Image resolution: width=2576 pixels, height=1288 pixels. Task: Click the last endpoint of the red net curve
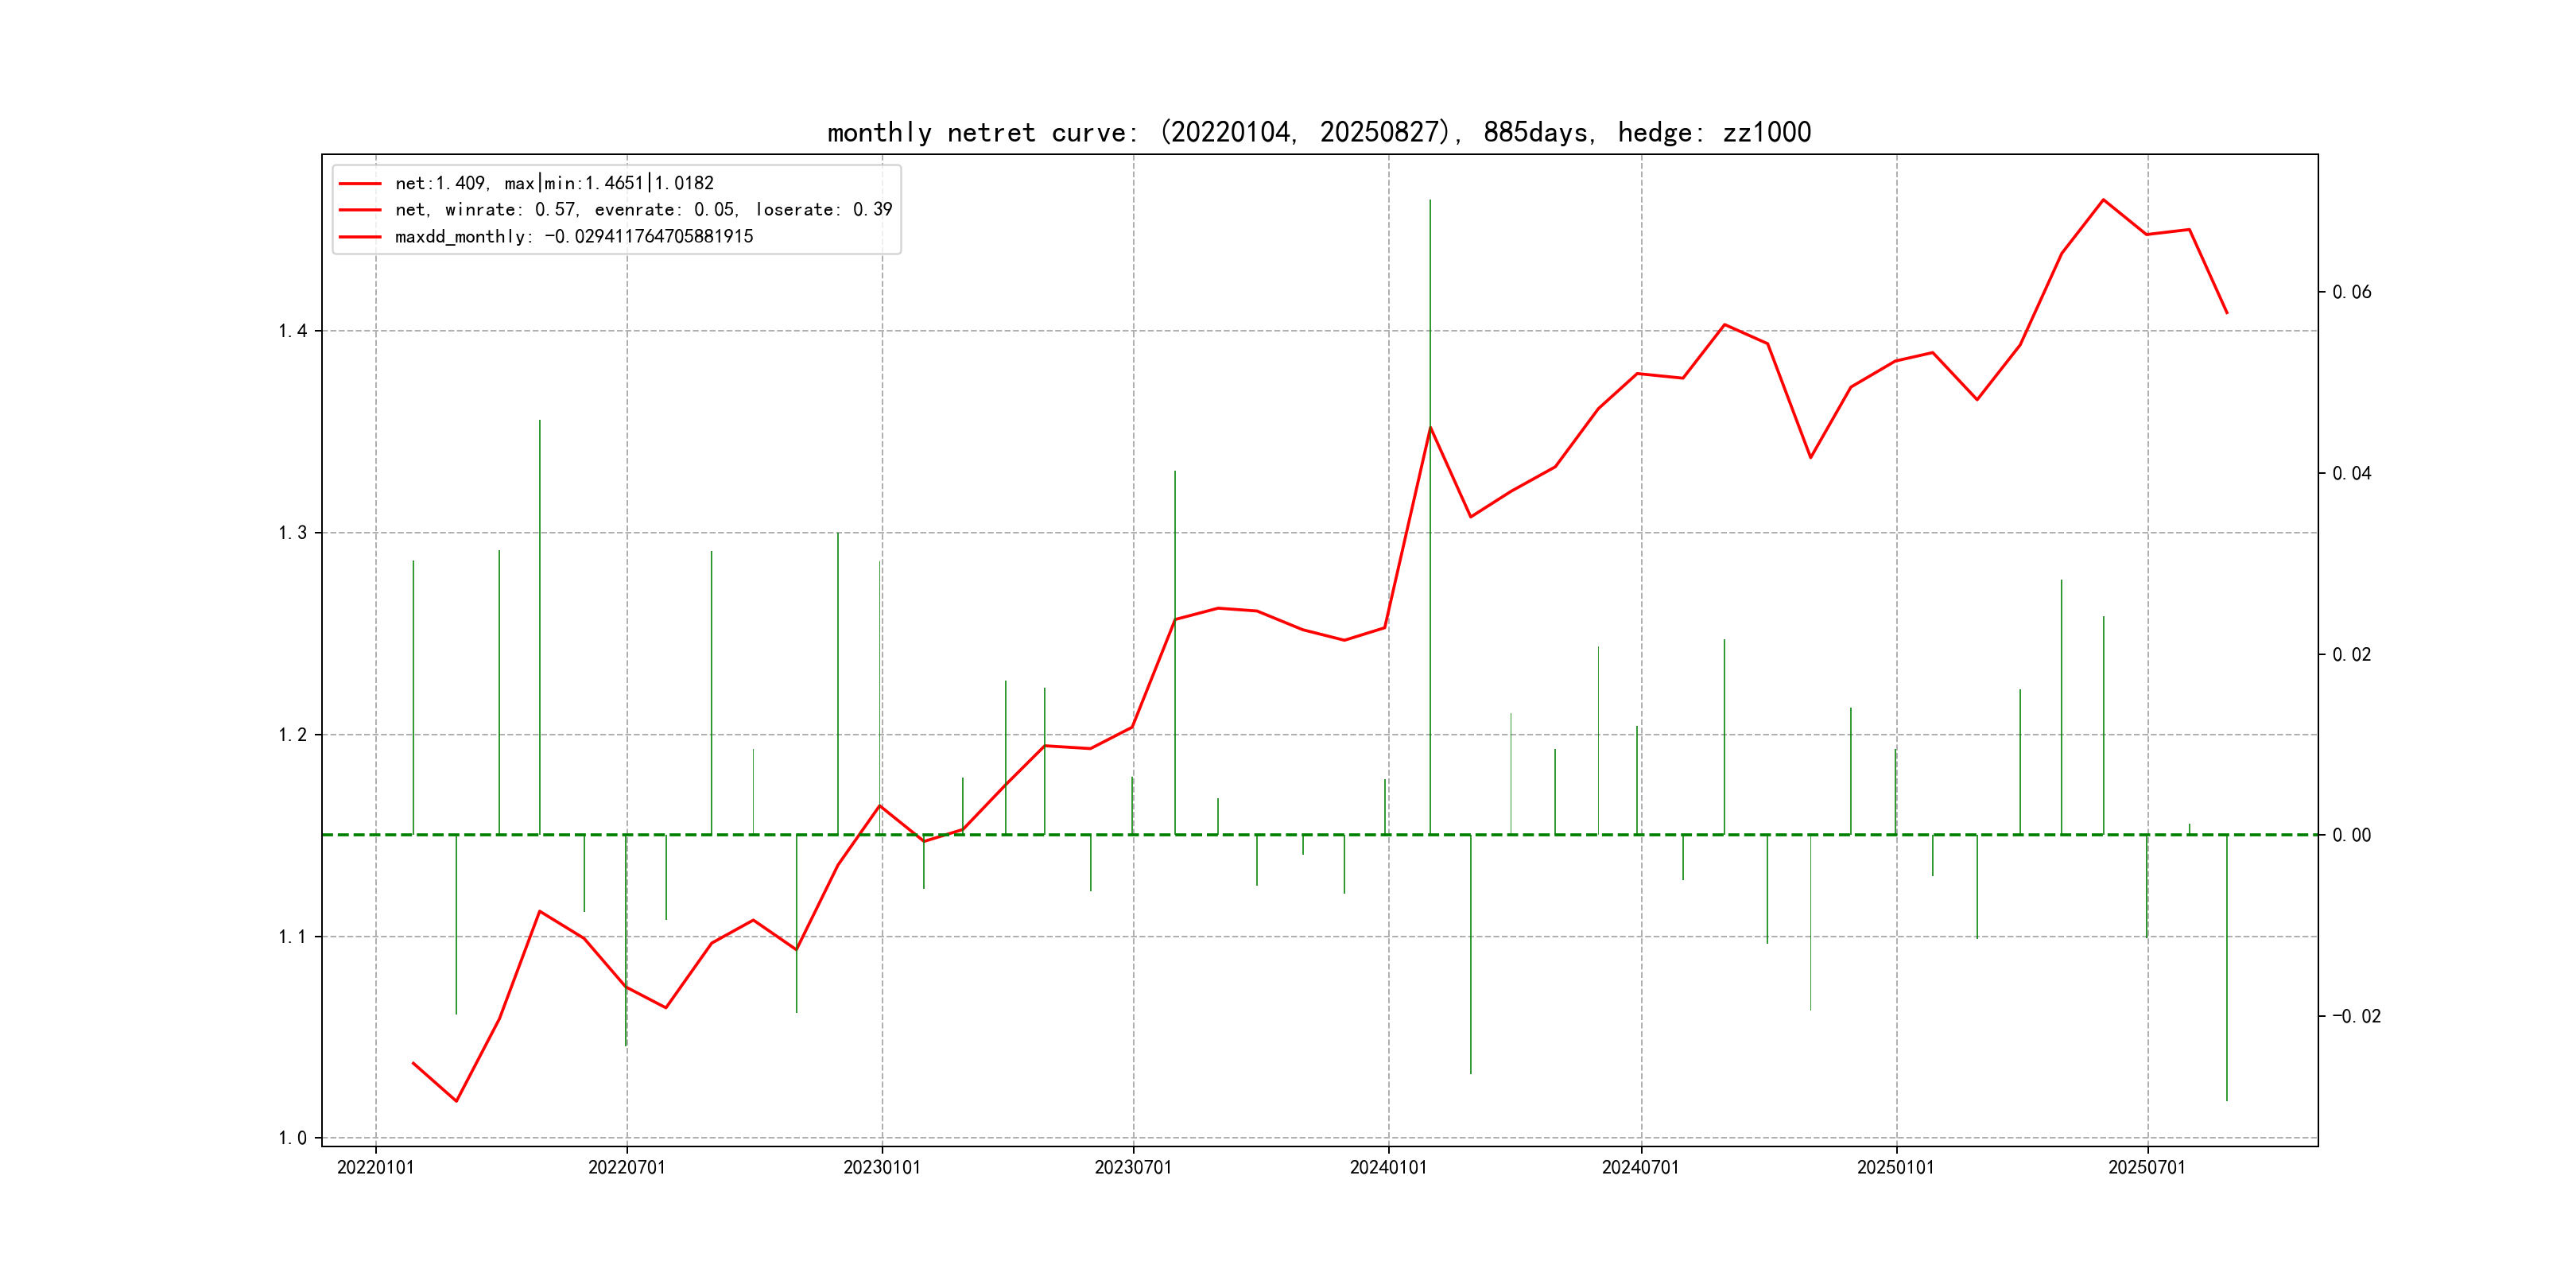point(2226,313)
